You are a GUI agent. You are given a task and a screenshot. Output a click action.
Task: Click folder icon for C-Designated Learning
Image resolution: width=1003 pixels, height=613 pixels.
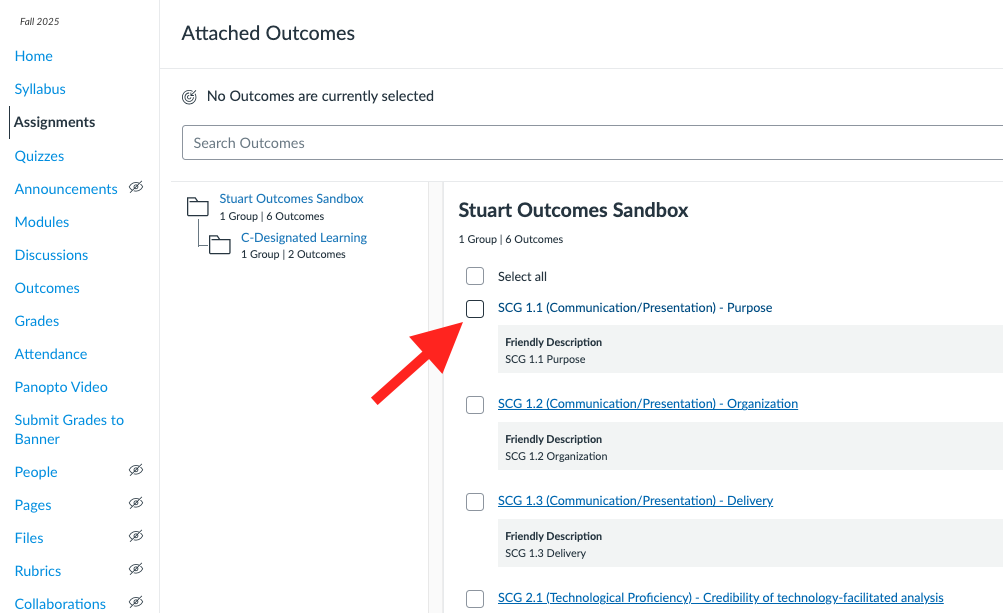click(220, 243)
